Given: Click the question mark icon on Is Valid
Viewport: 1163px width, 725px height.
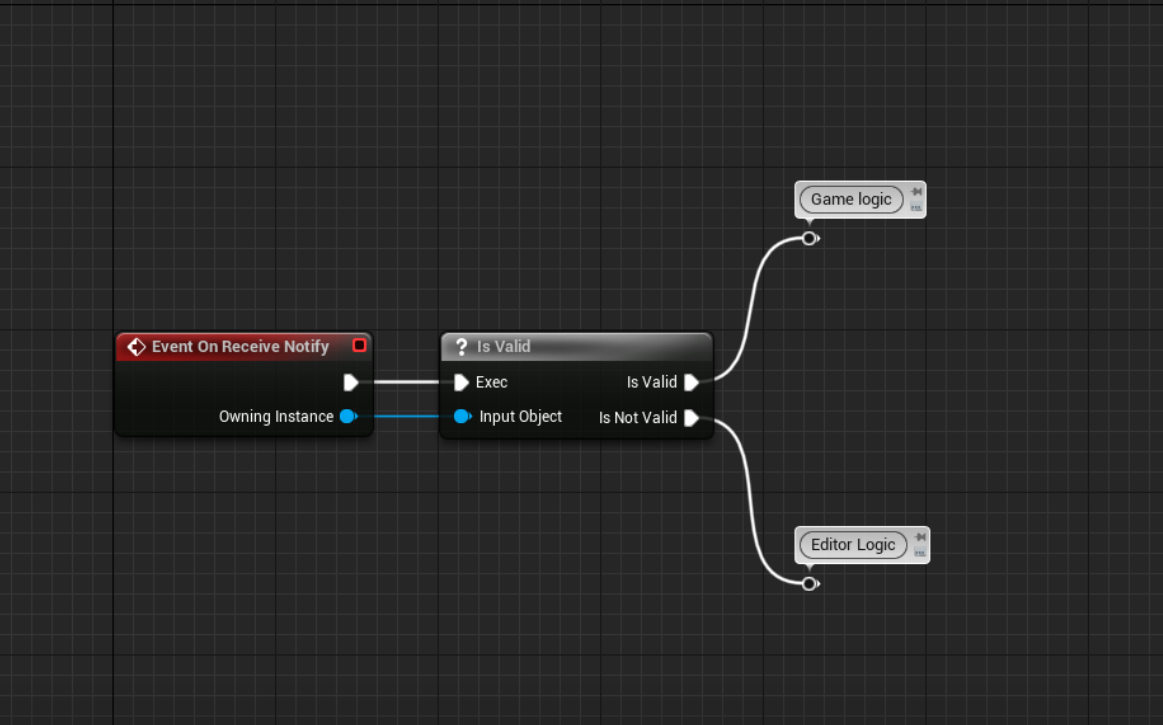Looking at the screenshot, I should point(461,347).
